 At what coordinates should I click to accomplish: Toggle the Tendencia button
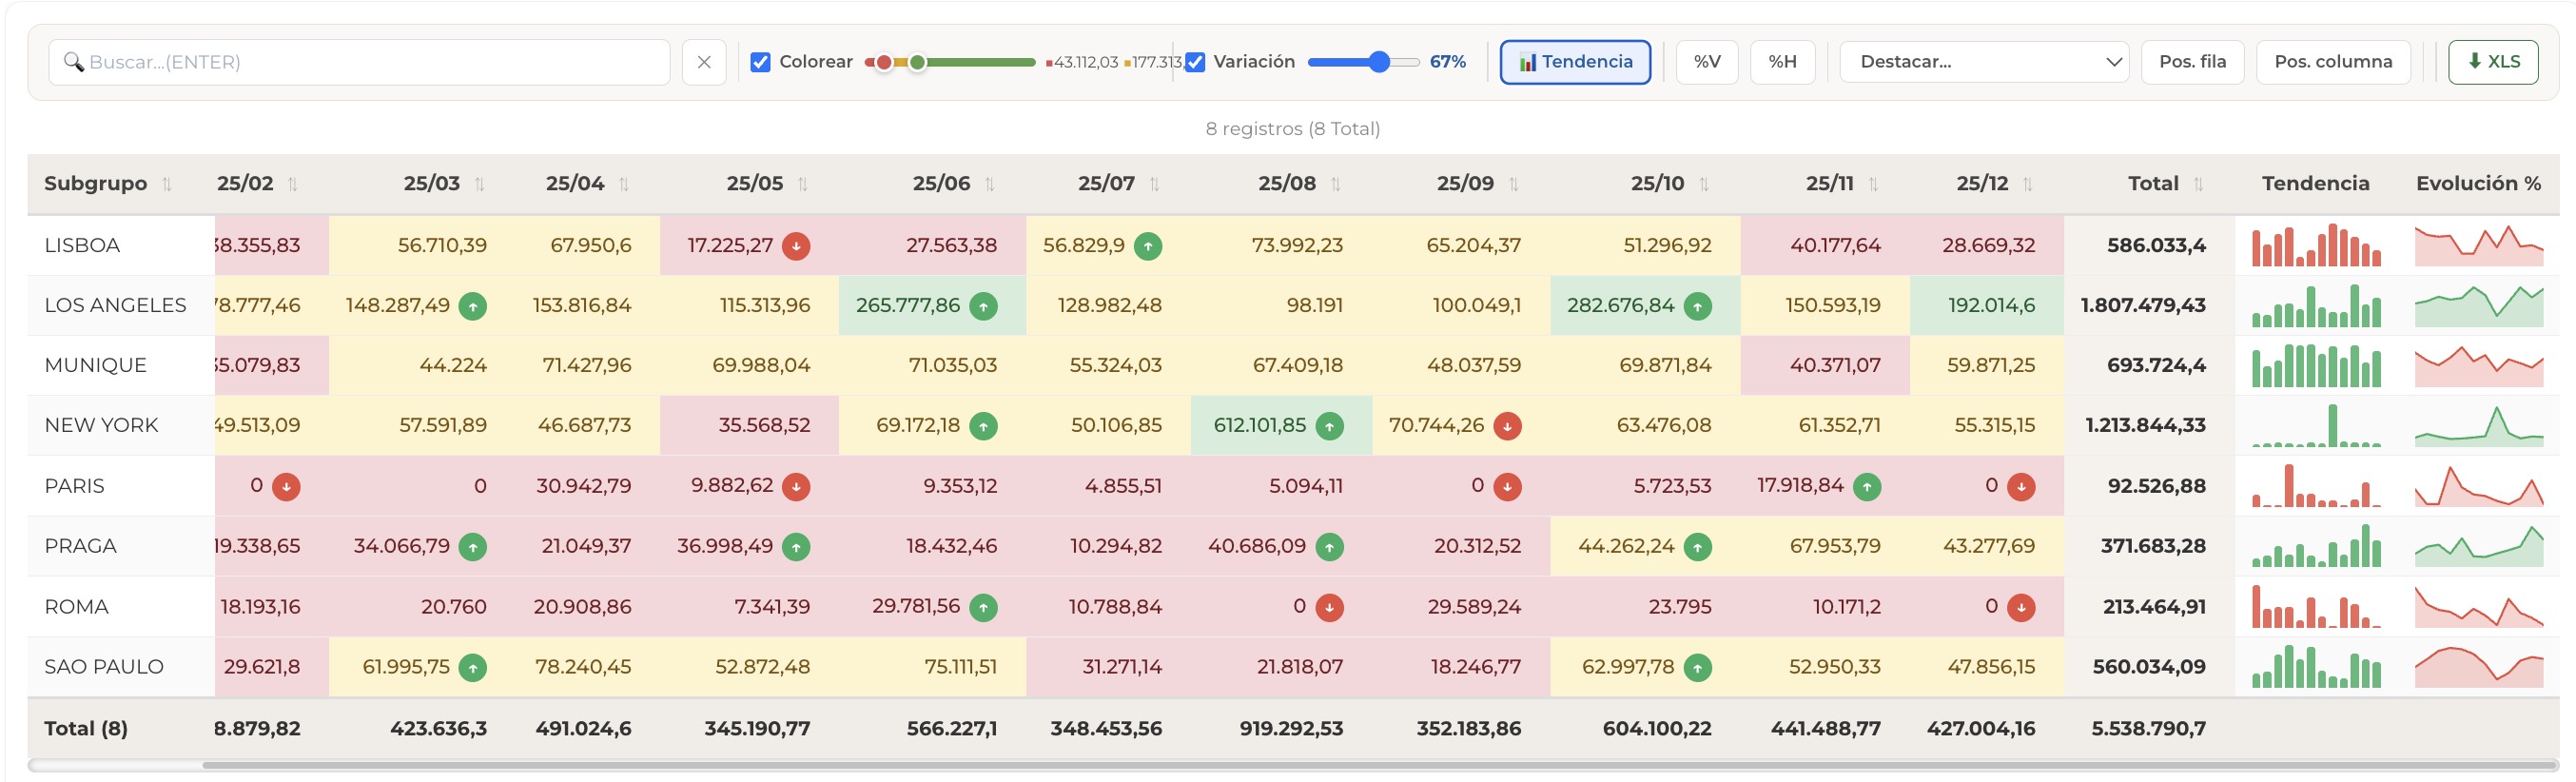[1575, 62]
